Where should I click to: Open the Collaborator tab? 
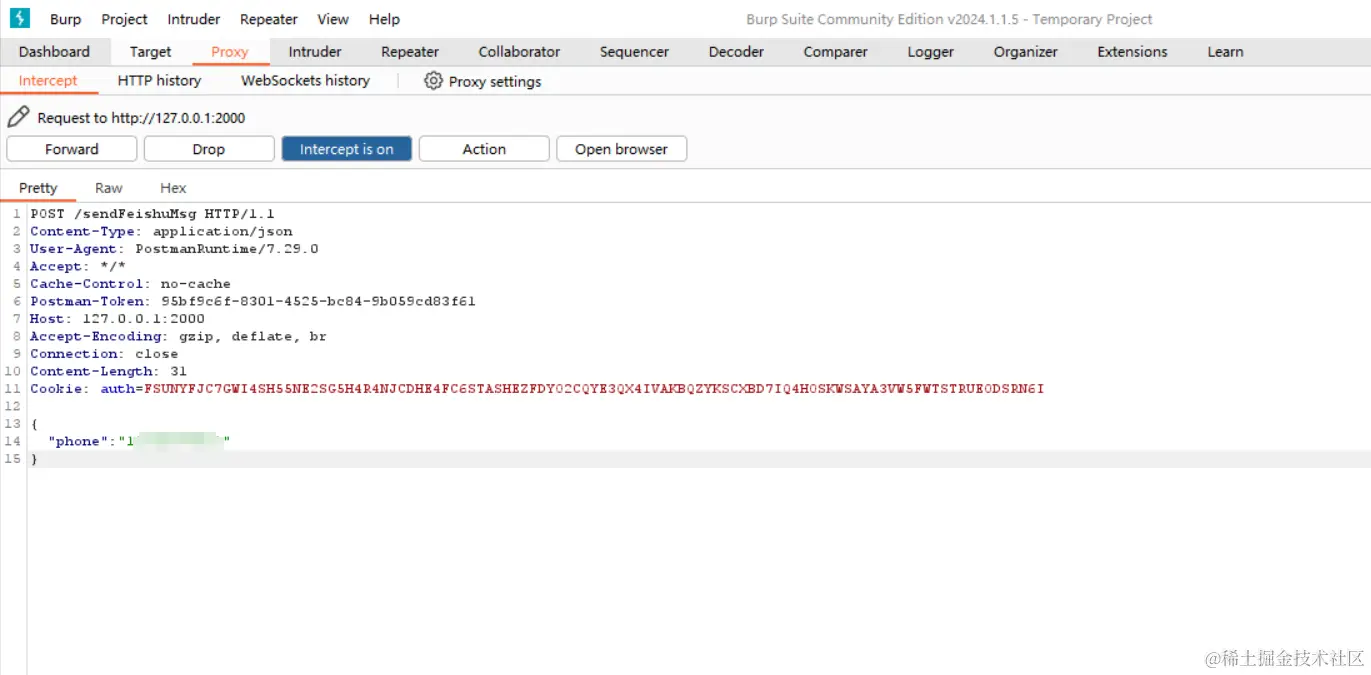click(x=519, y=52)
